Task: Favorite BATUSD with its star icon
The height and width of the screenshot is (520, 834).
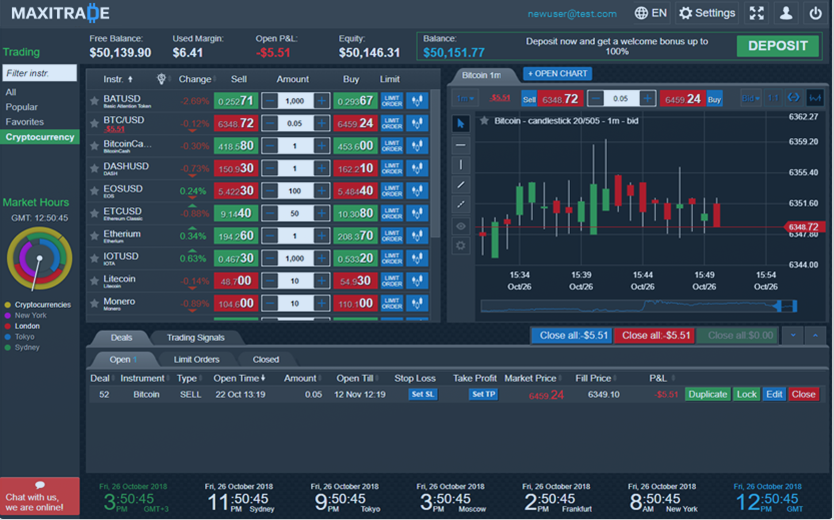Action: [94, 100]
